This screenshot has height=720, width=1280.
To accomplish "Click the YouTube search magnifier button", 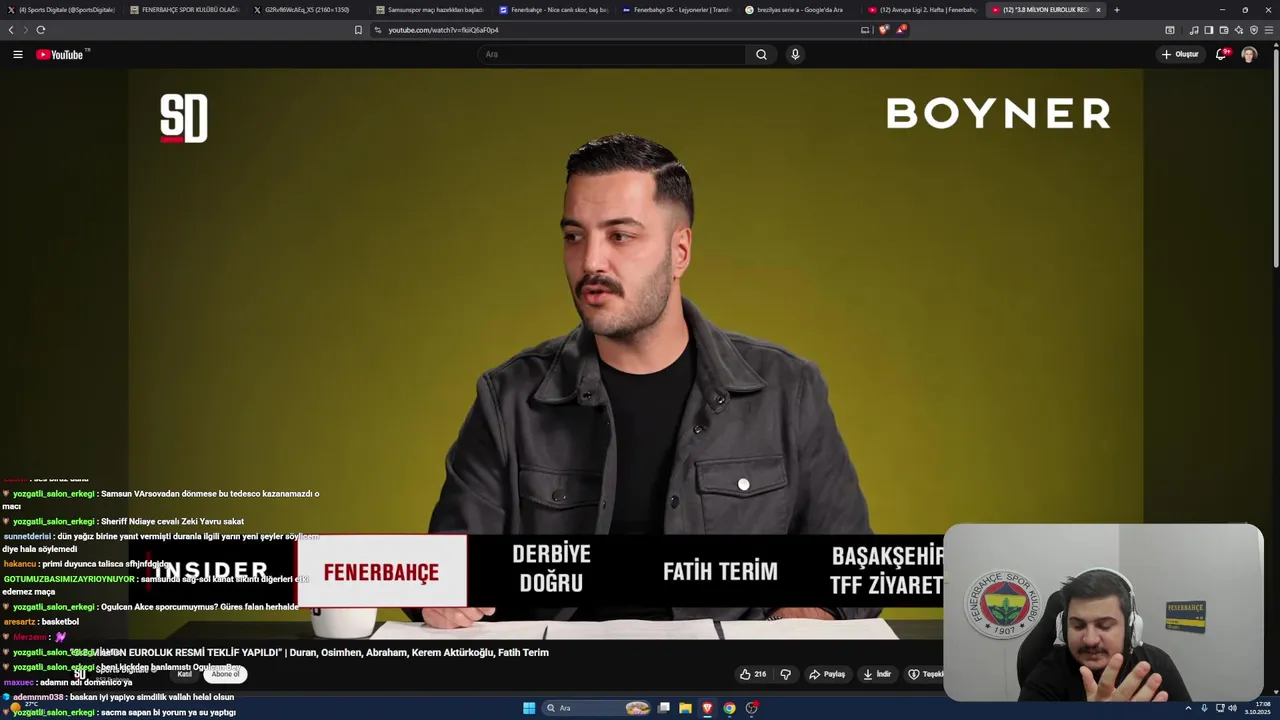I will pyautogui.click(x=761, y=54).
